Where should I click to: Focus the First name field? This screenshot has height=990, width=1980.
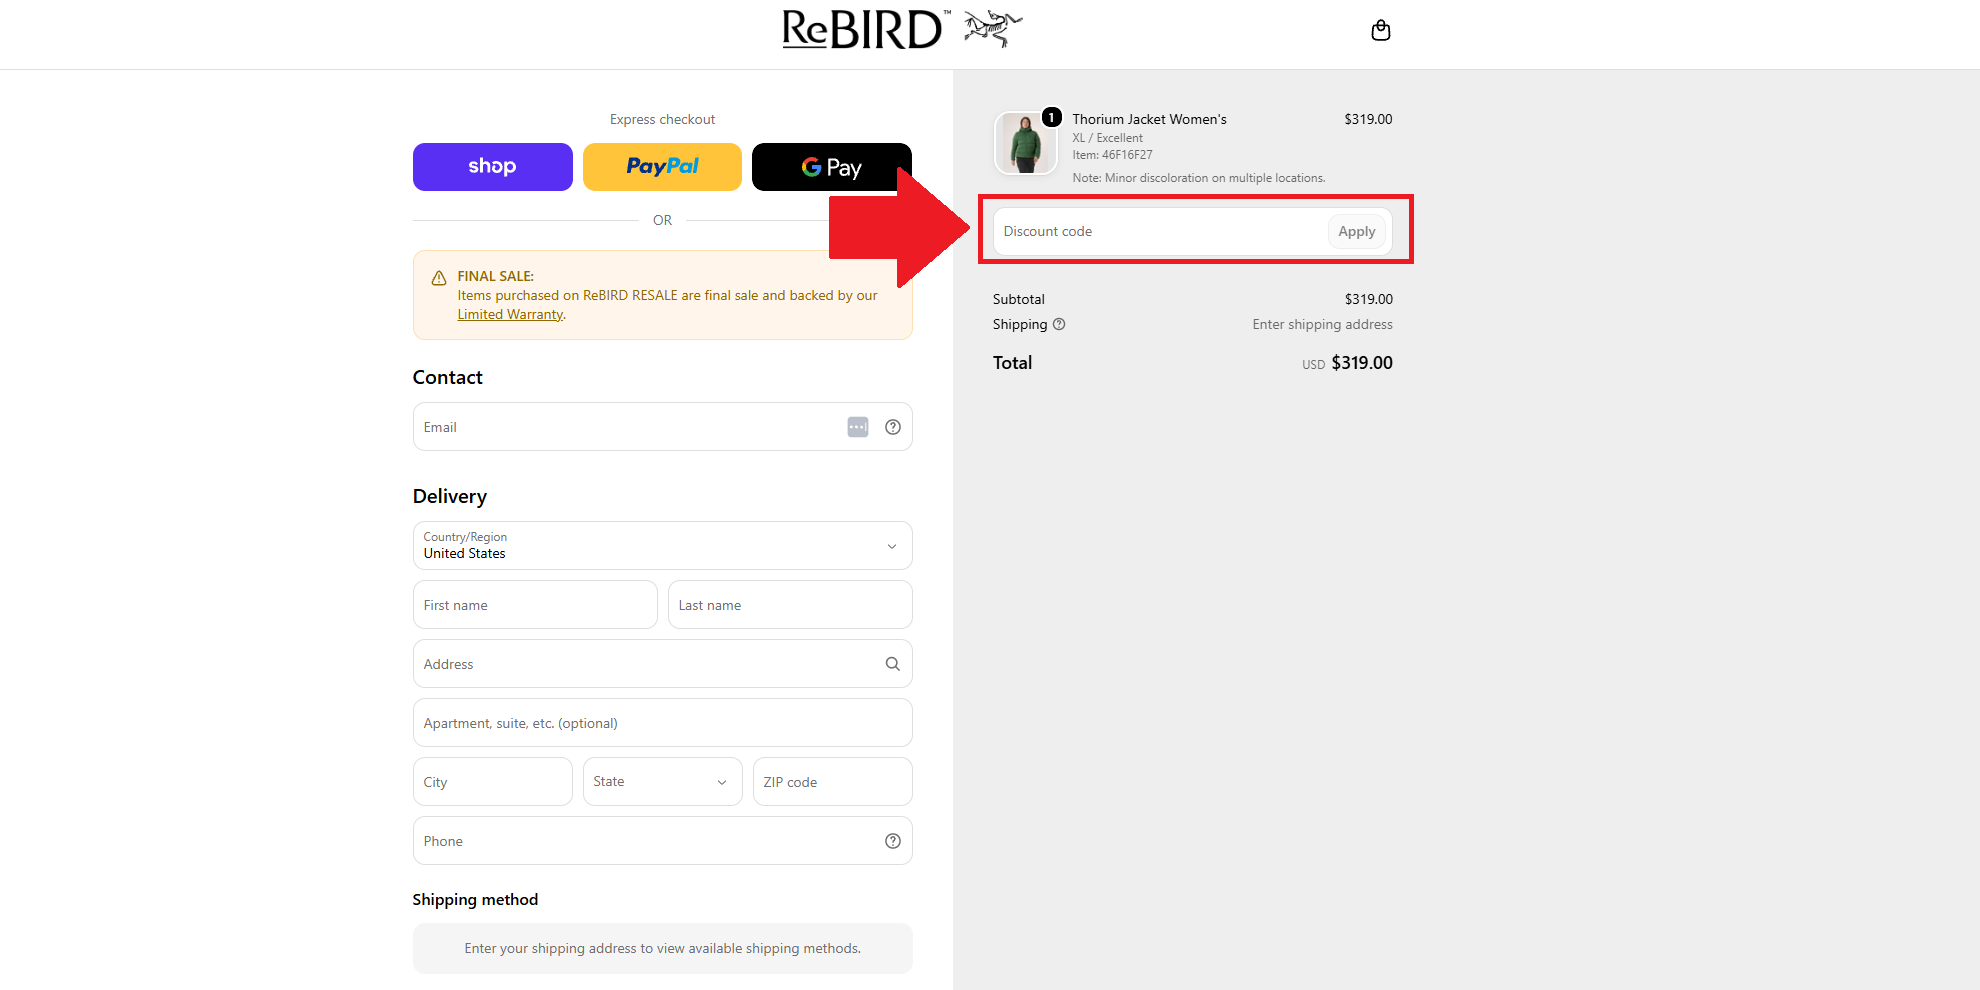coord(535,605)
